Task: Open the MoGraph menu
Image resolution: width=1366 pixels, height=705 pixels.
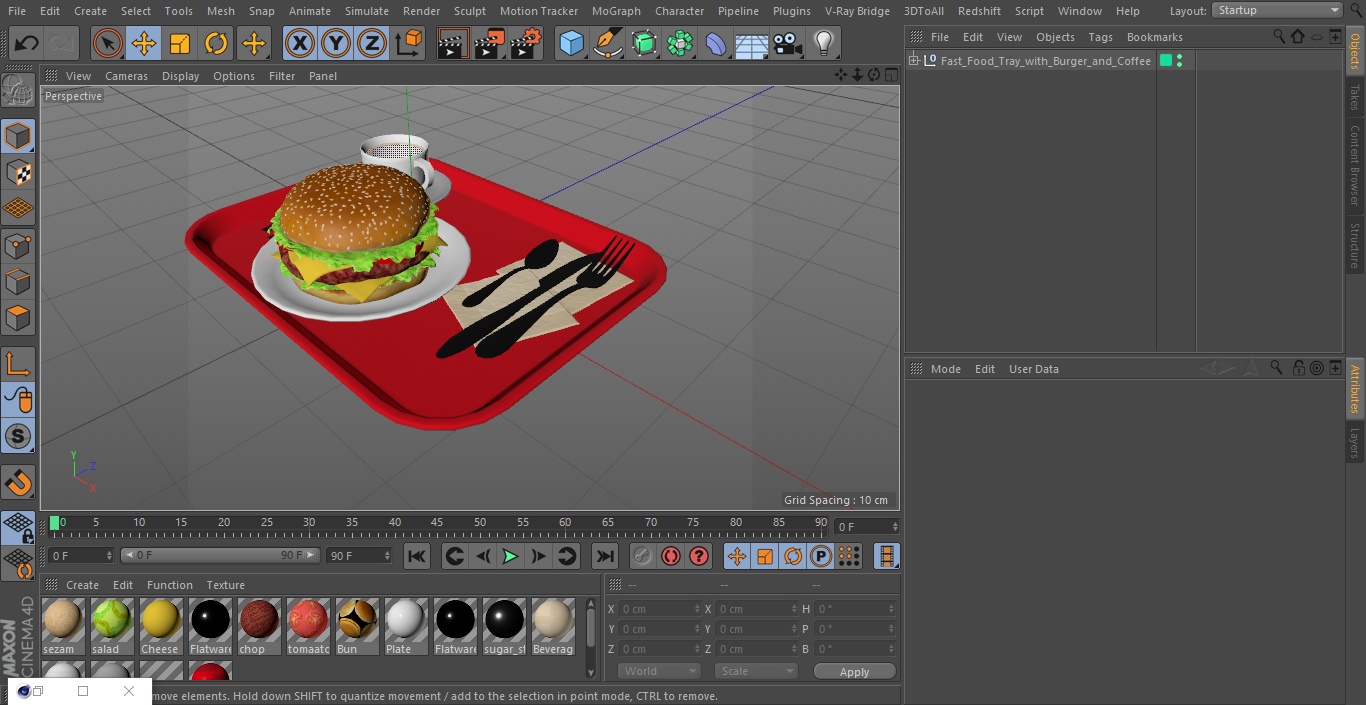Action: click(616, 11)
